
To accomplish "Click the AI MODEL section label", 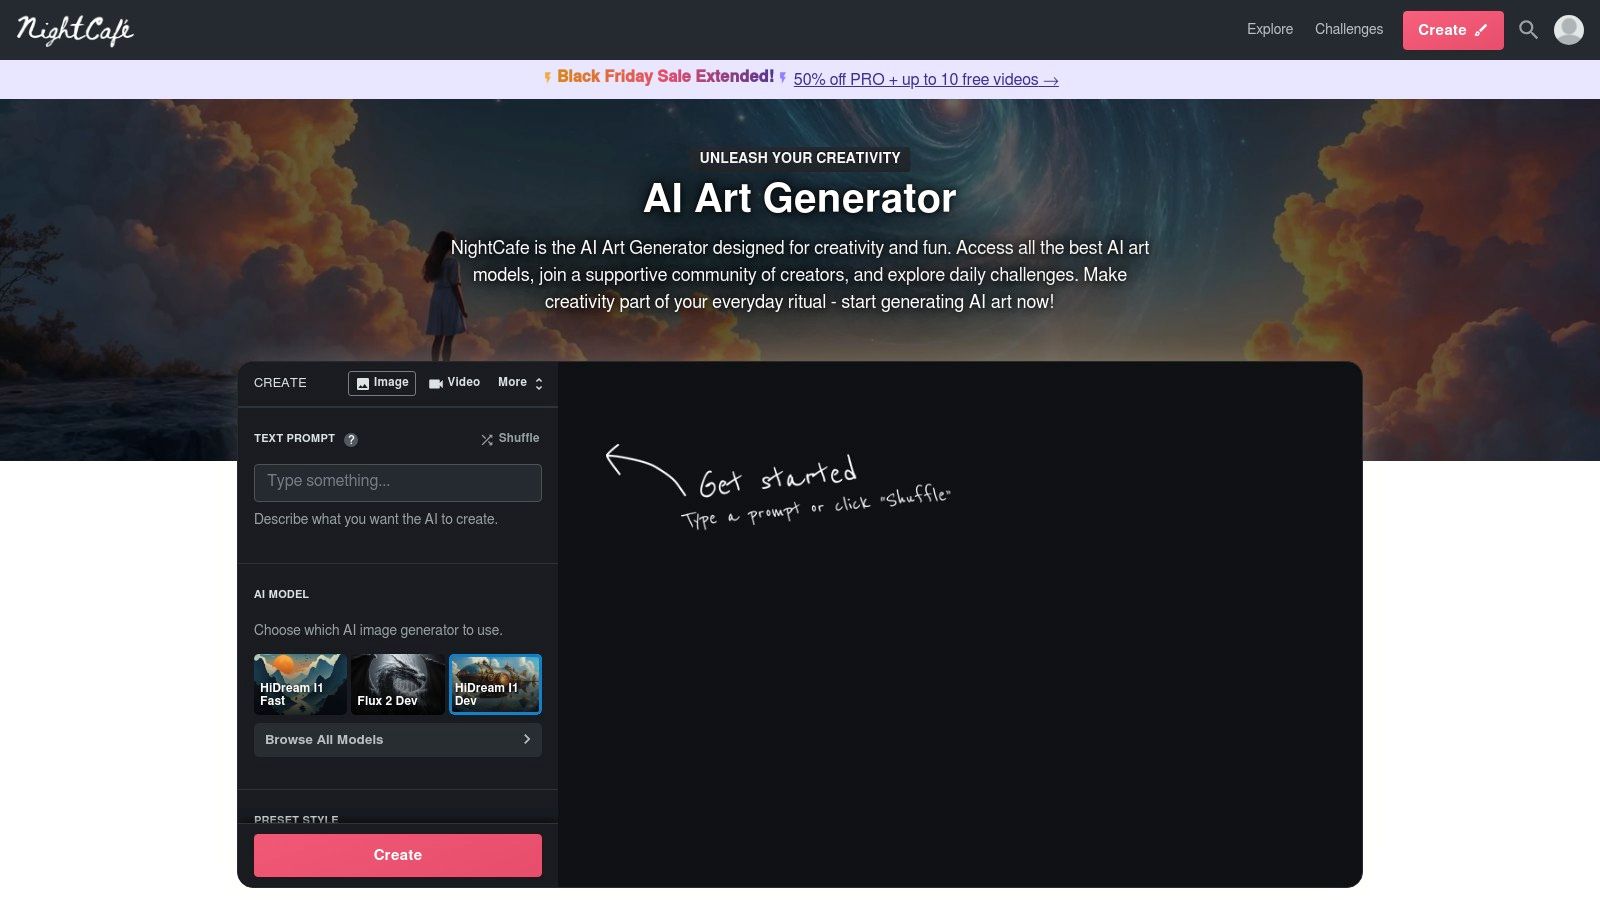I will click(x=281, y=594).
